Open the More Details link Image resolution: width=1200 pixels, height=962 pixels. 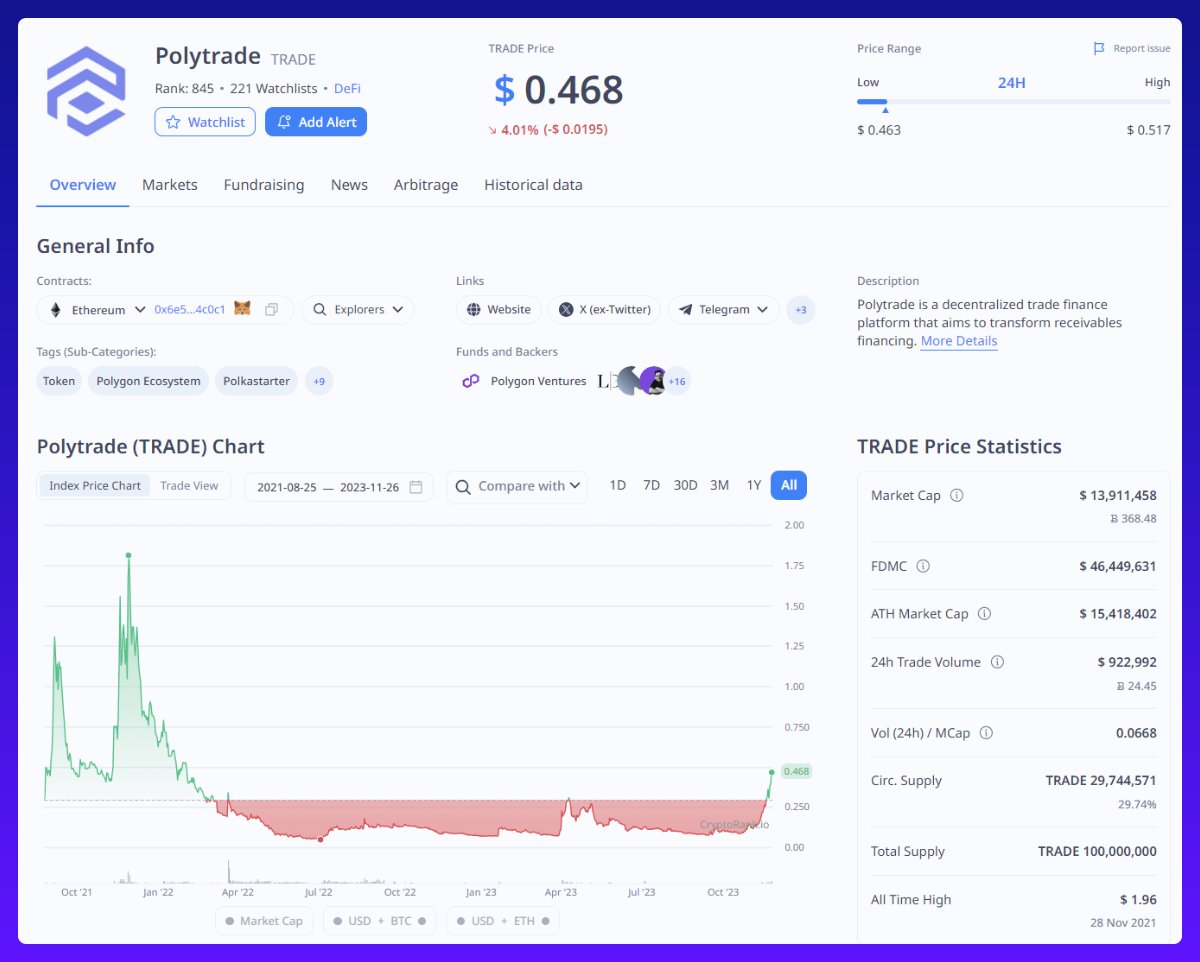(x=958, y=341)
